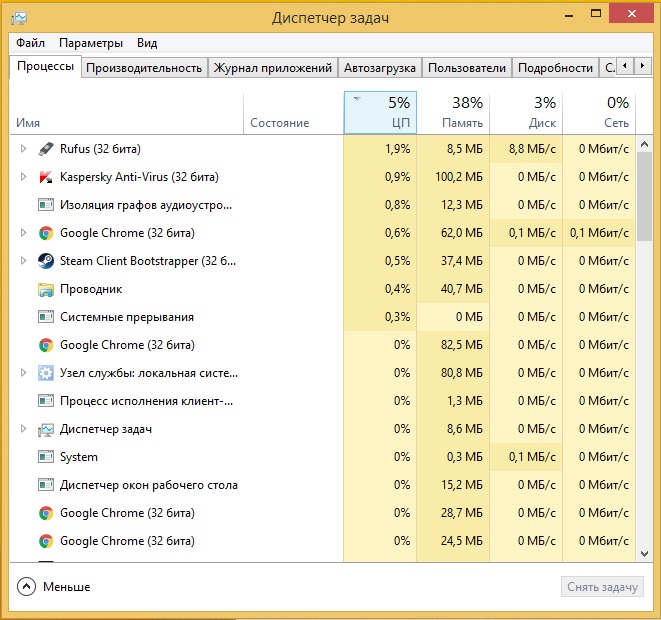The width and height of the screenshot is (661, 620).
Task: Switch to the Автозагрузка tab
Action: point(380,68)
